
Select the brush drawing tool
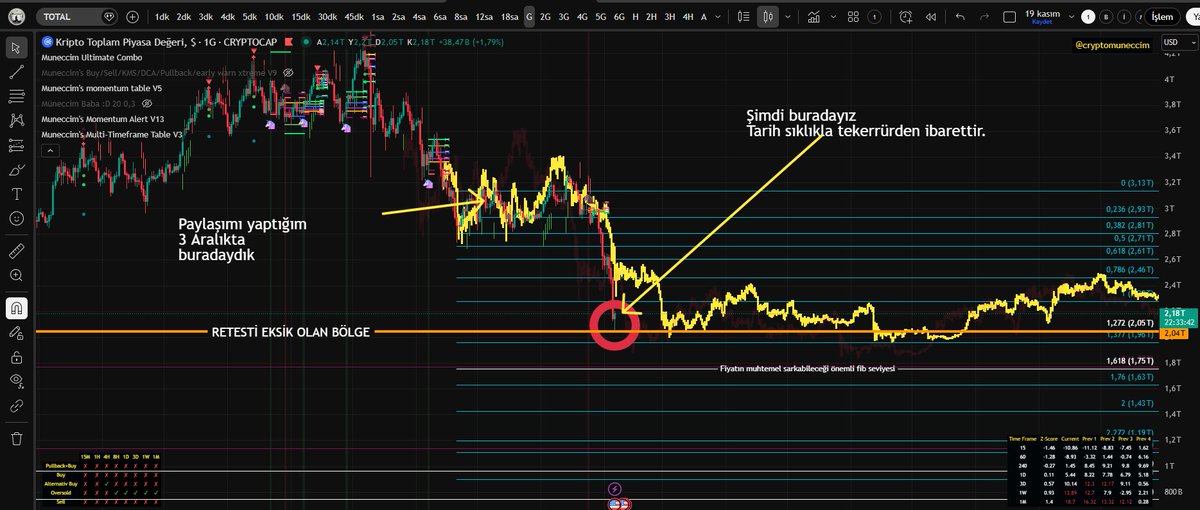tap(16, 169)
